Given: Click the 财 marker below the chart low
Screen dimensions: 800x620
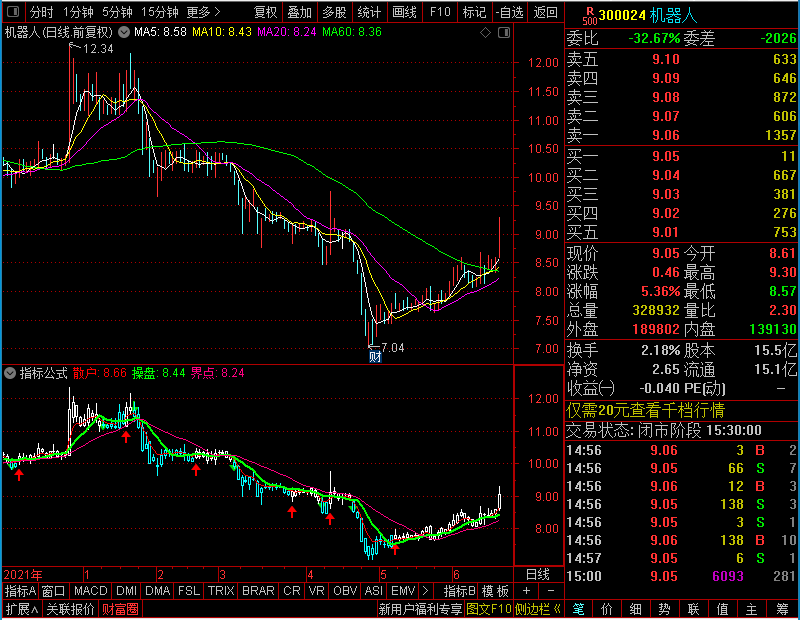Looking at the screenshot, I should pos(375,357).
